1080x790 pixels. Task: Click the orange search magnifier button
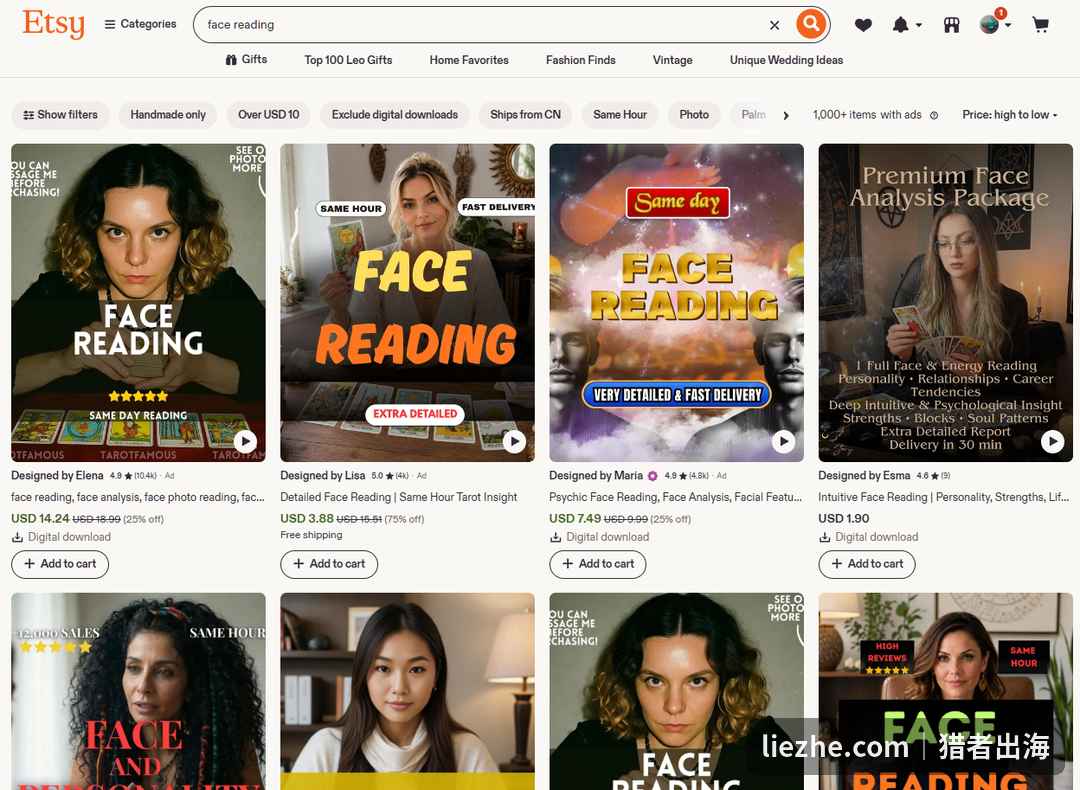tap(811, 24)
